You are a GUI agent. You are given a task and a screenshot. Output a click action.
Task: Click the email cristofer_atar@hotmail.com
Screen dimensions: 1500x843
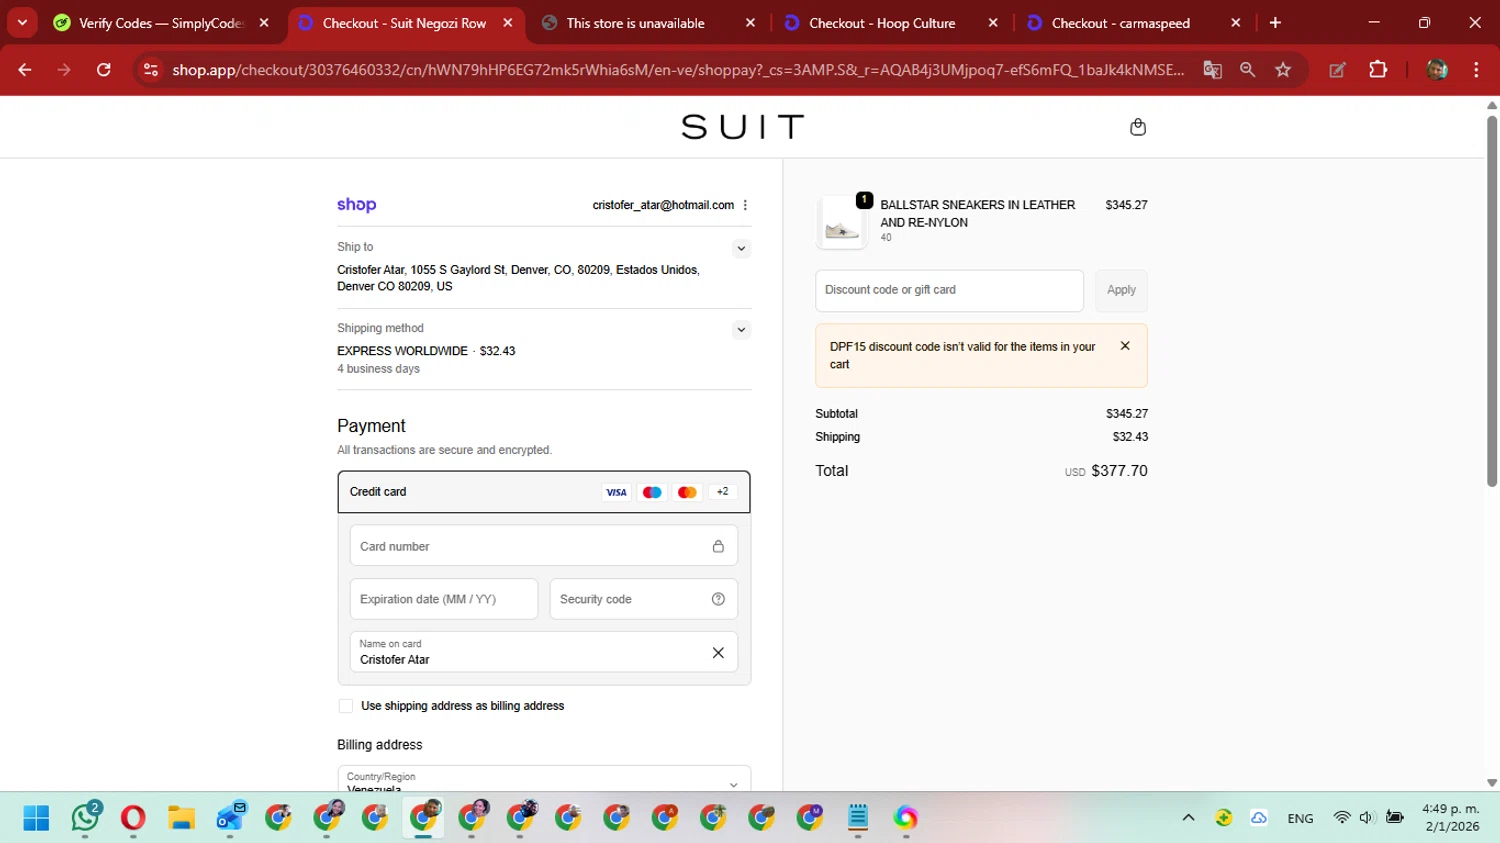click(x=663, y=205)
